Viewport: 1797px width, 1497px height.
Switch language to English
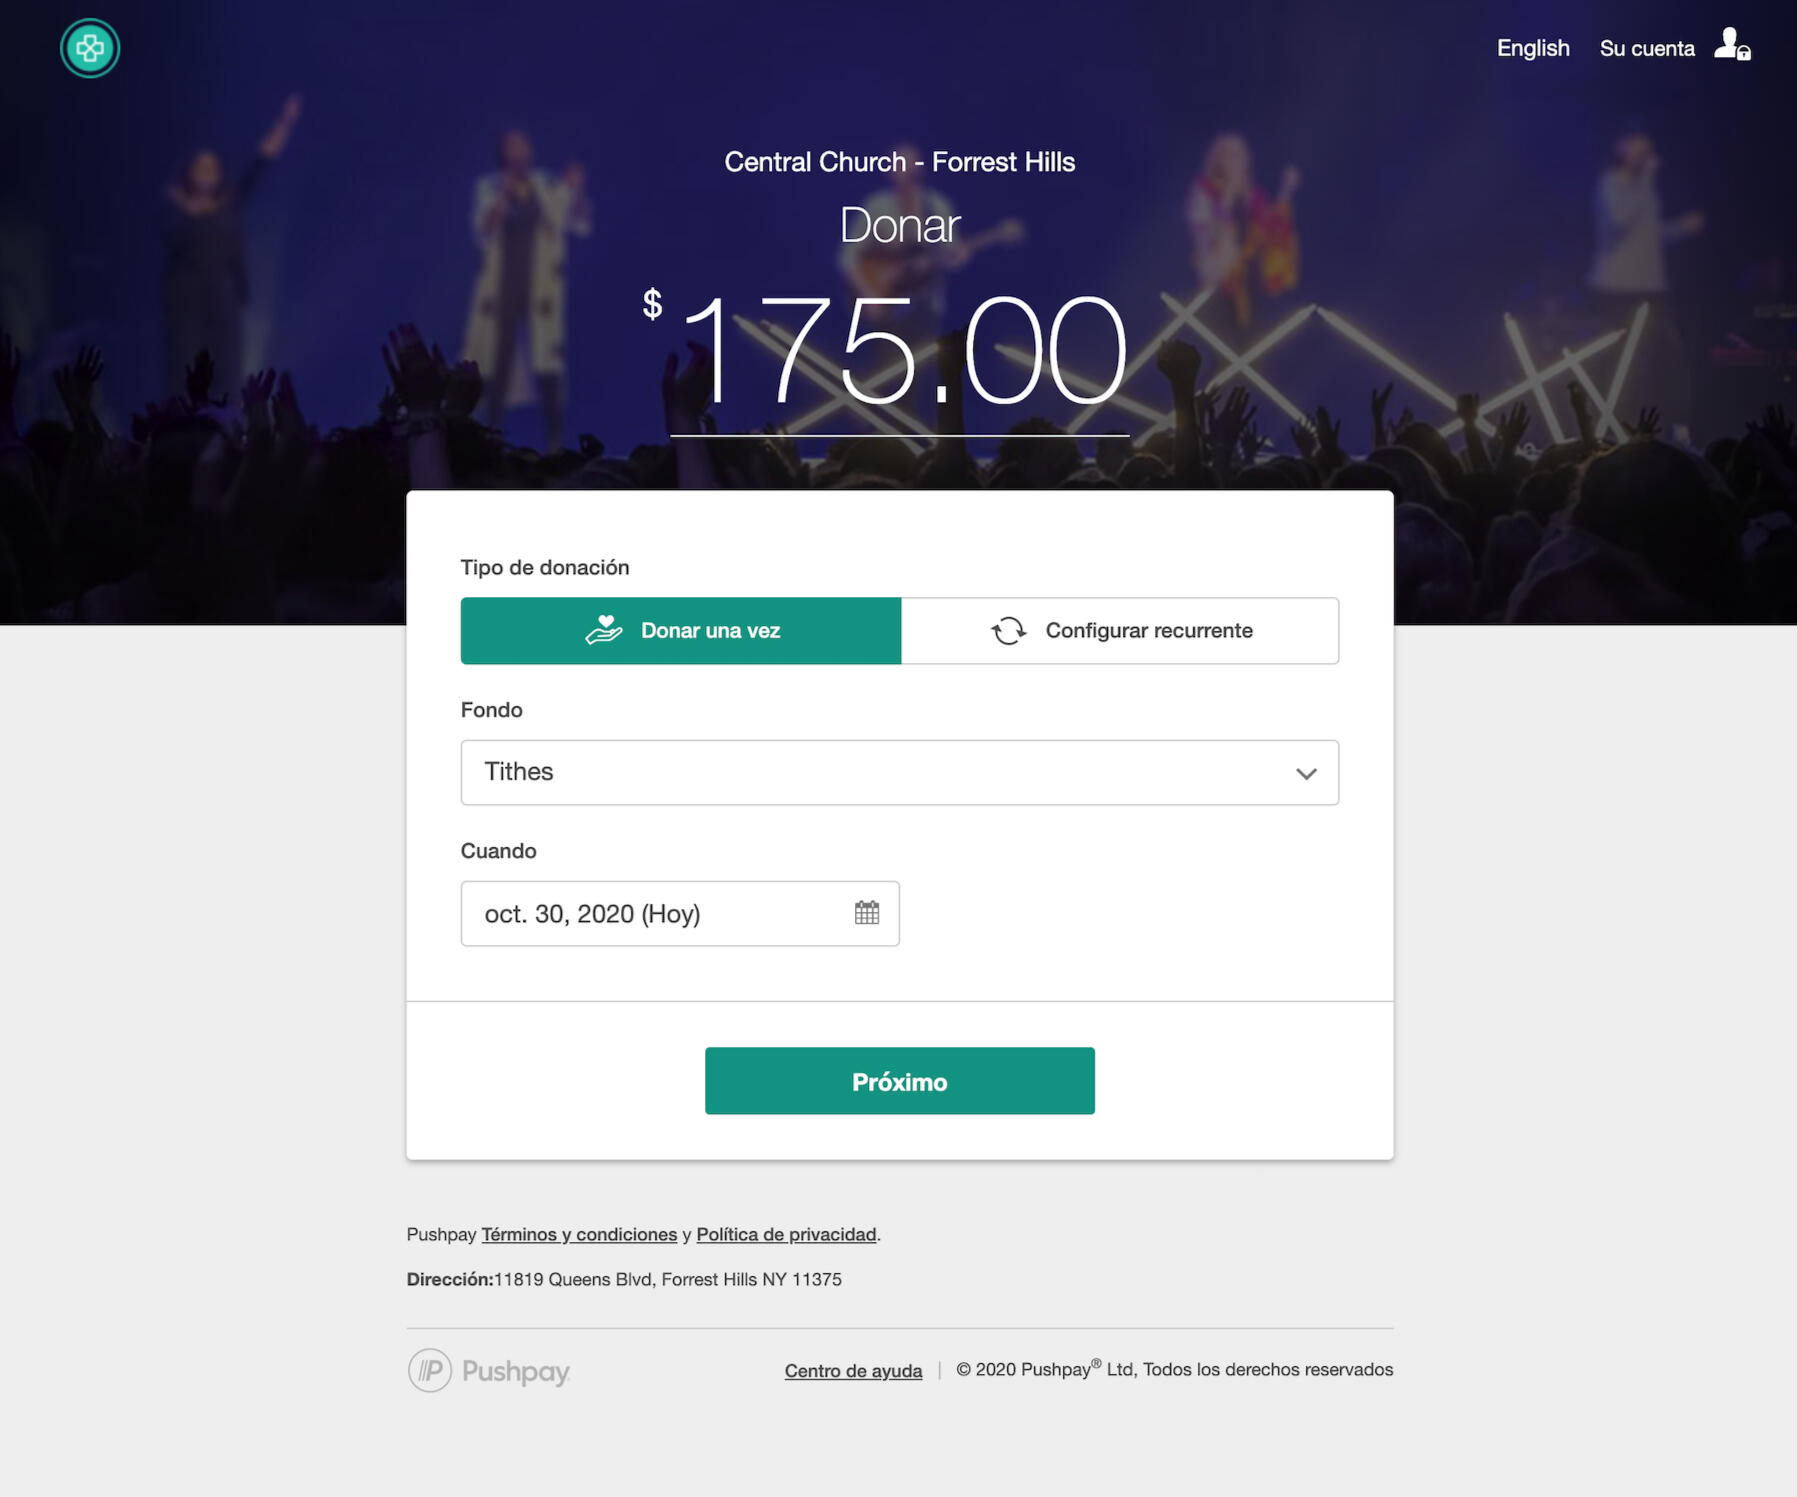click(x=1533, y=48)
